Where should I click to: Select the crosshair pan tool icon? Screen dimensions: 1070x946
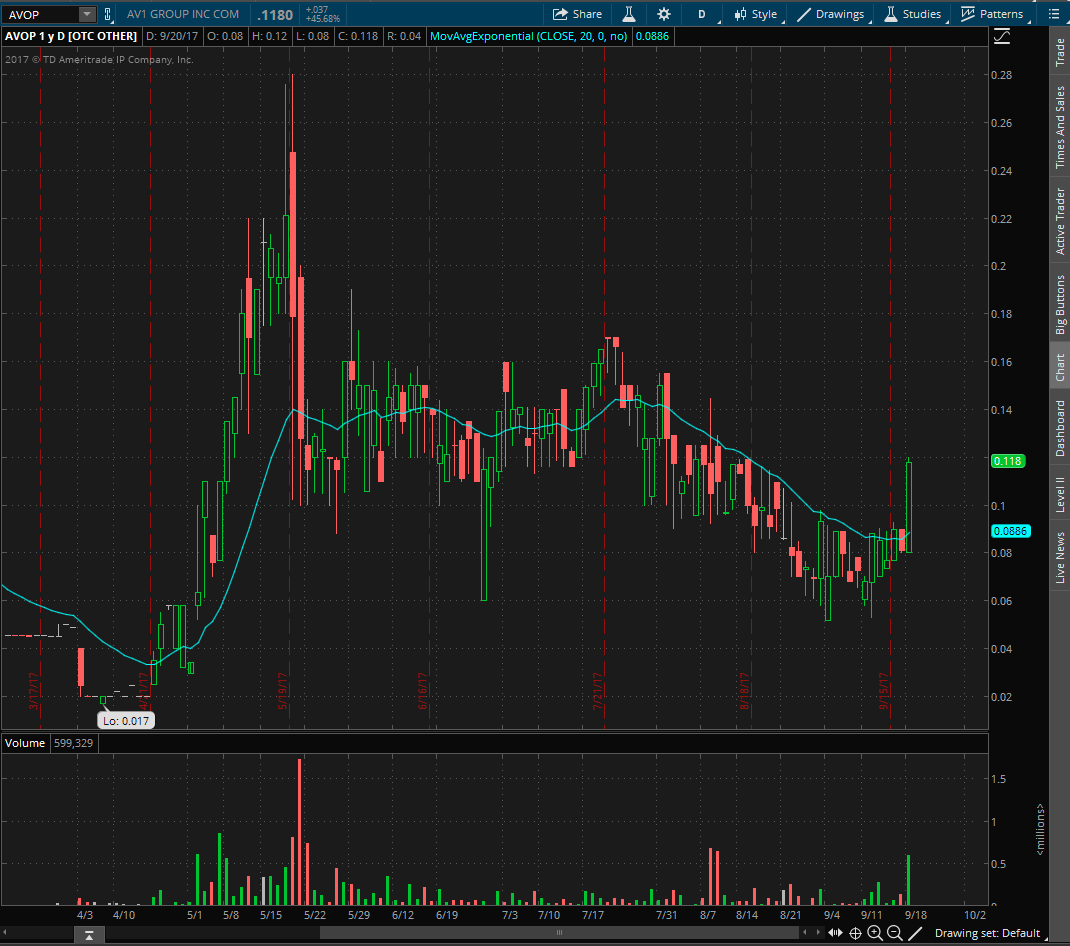pos(856,933)
